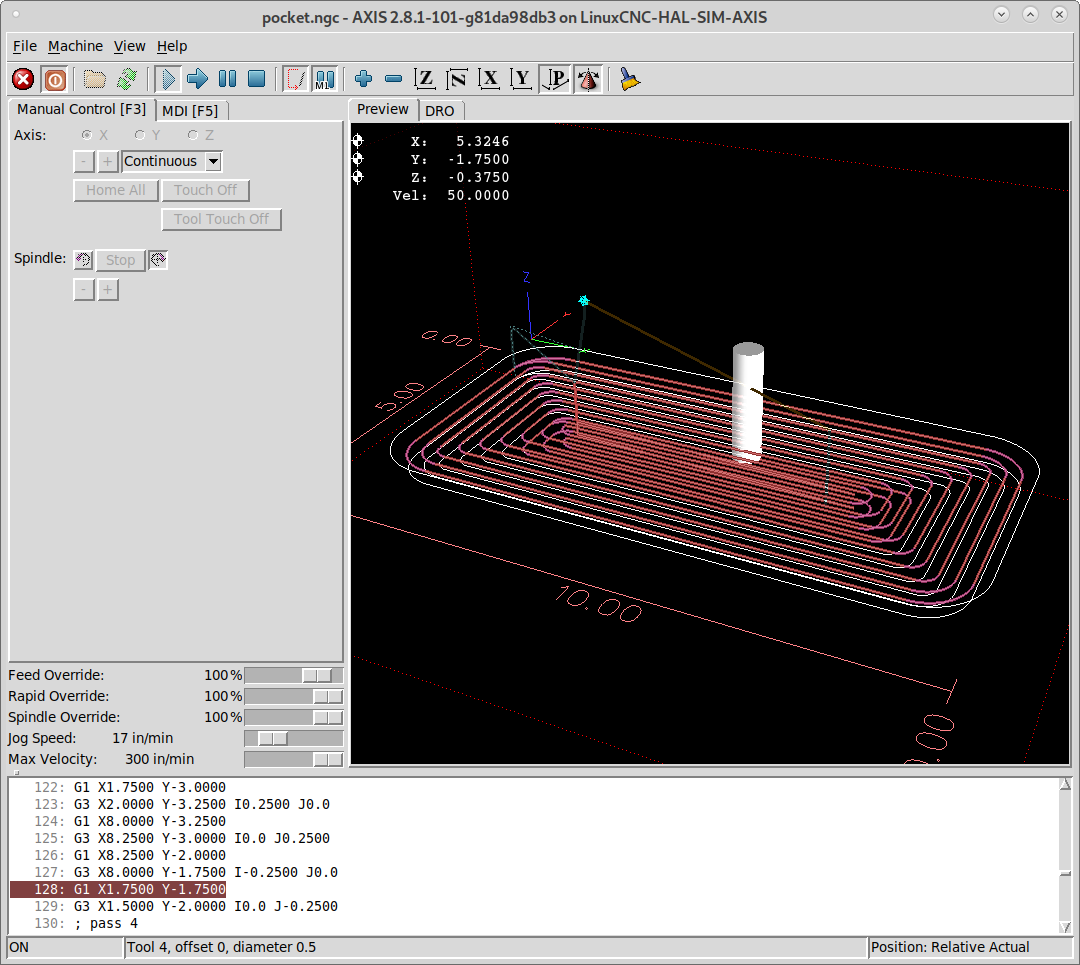
Task: Switch to front Y view
Action: [521, 79]
